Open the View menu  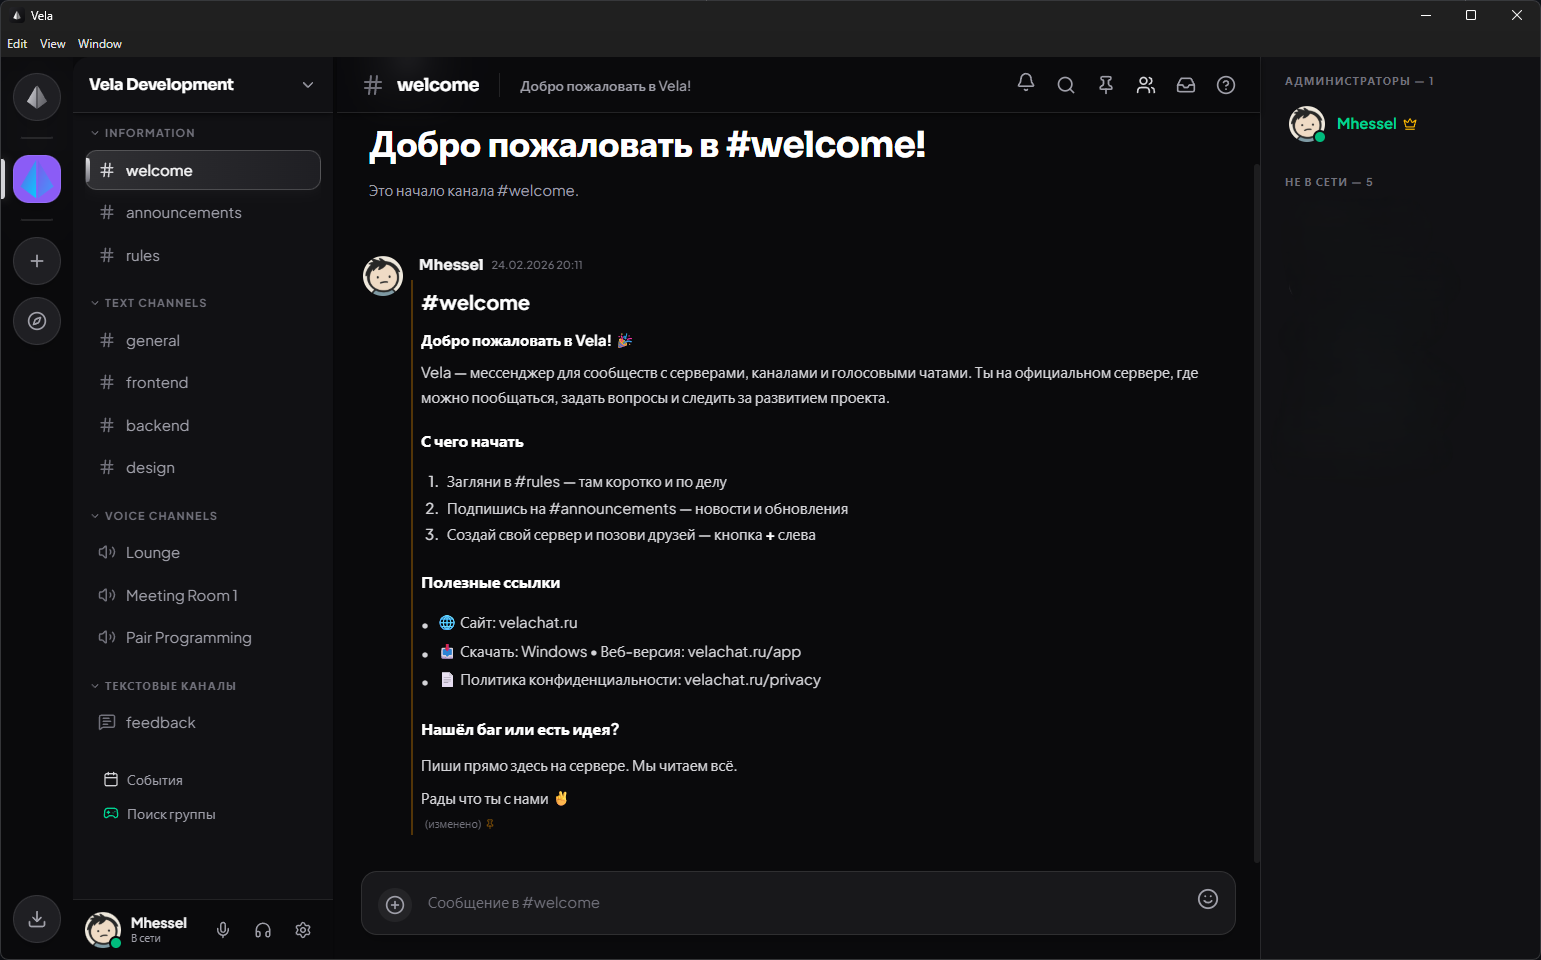coord(52,44)
